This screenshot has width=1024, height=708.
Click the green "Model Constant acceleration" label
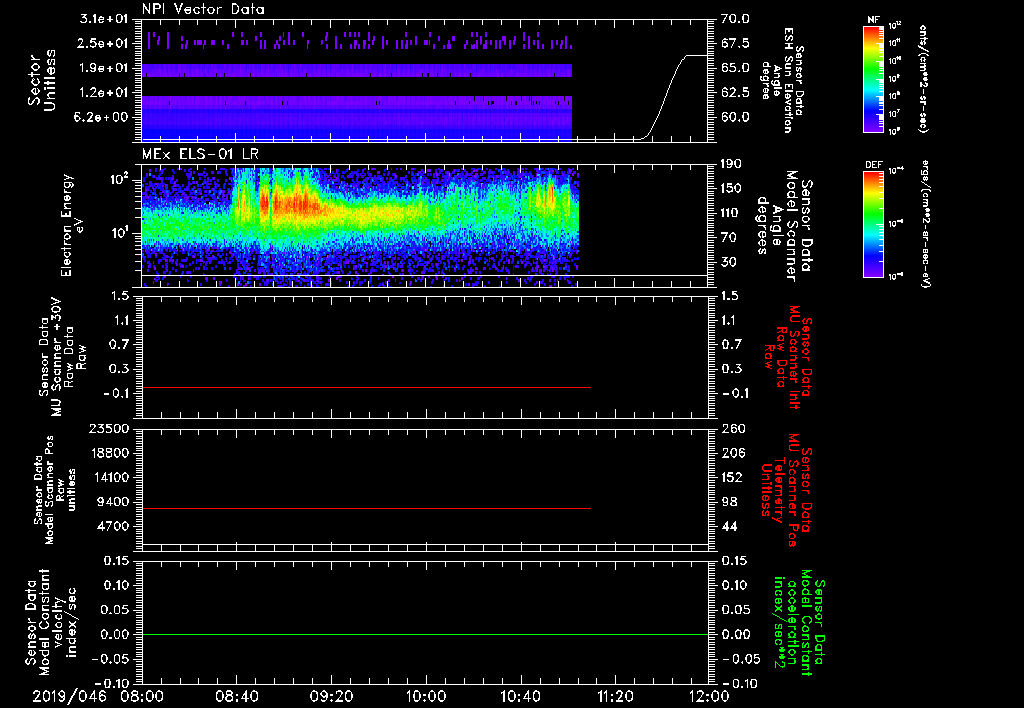(x=798, y=622)
